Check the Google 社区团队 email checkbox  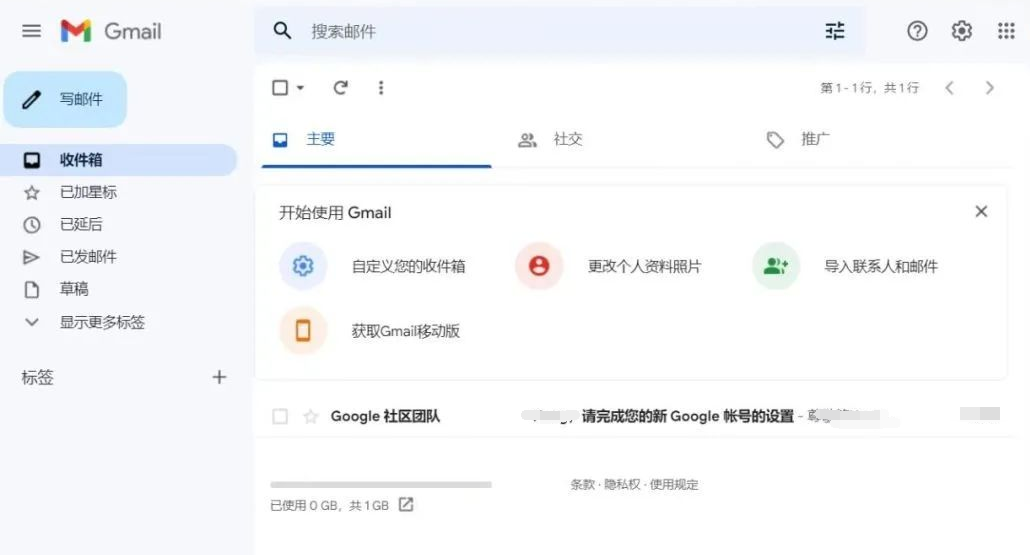[x=280, y=416]
